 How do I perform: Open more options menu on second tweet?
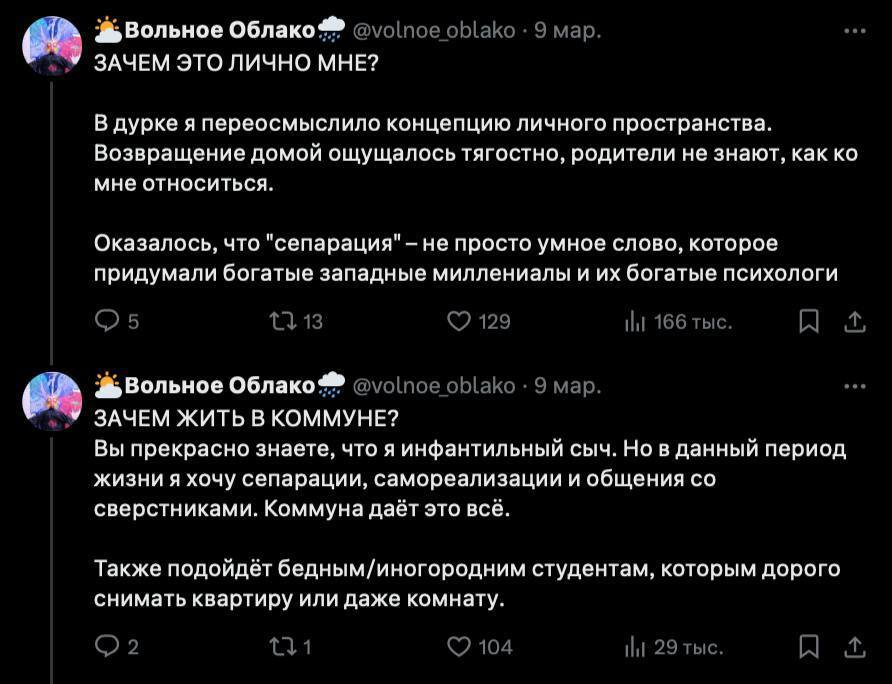click(x=854, y=386)
